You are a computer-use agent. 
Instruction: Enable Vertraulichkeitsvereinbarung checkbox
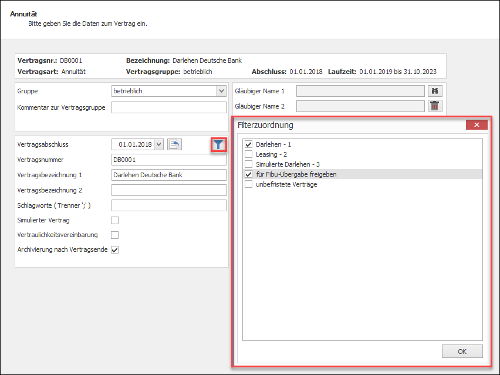[115, 235]
